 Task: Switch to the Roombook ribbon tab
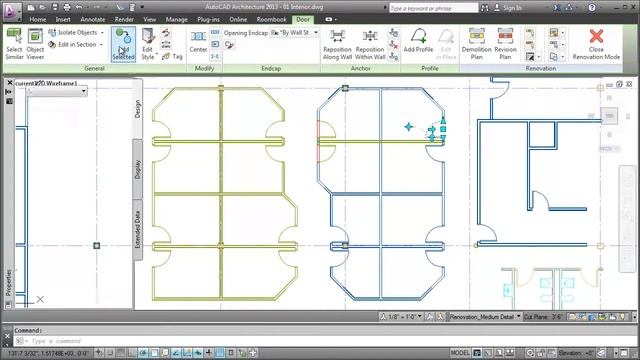(271, 19)
